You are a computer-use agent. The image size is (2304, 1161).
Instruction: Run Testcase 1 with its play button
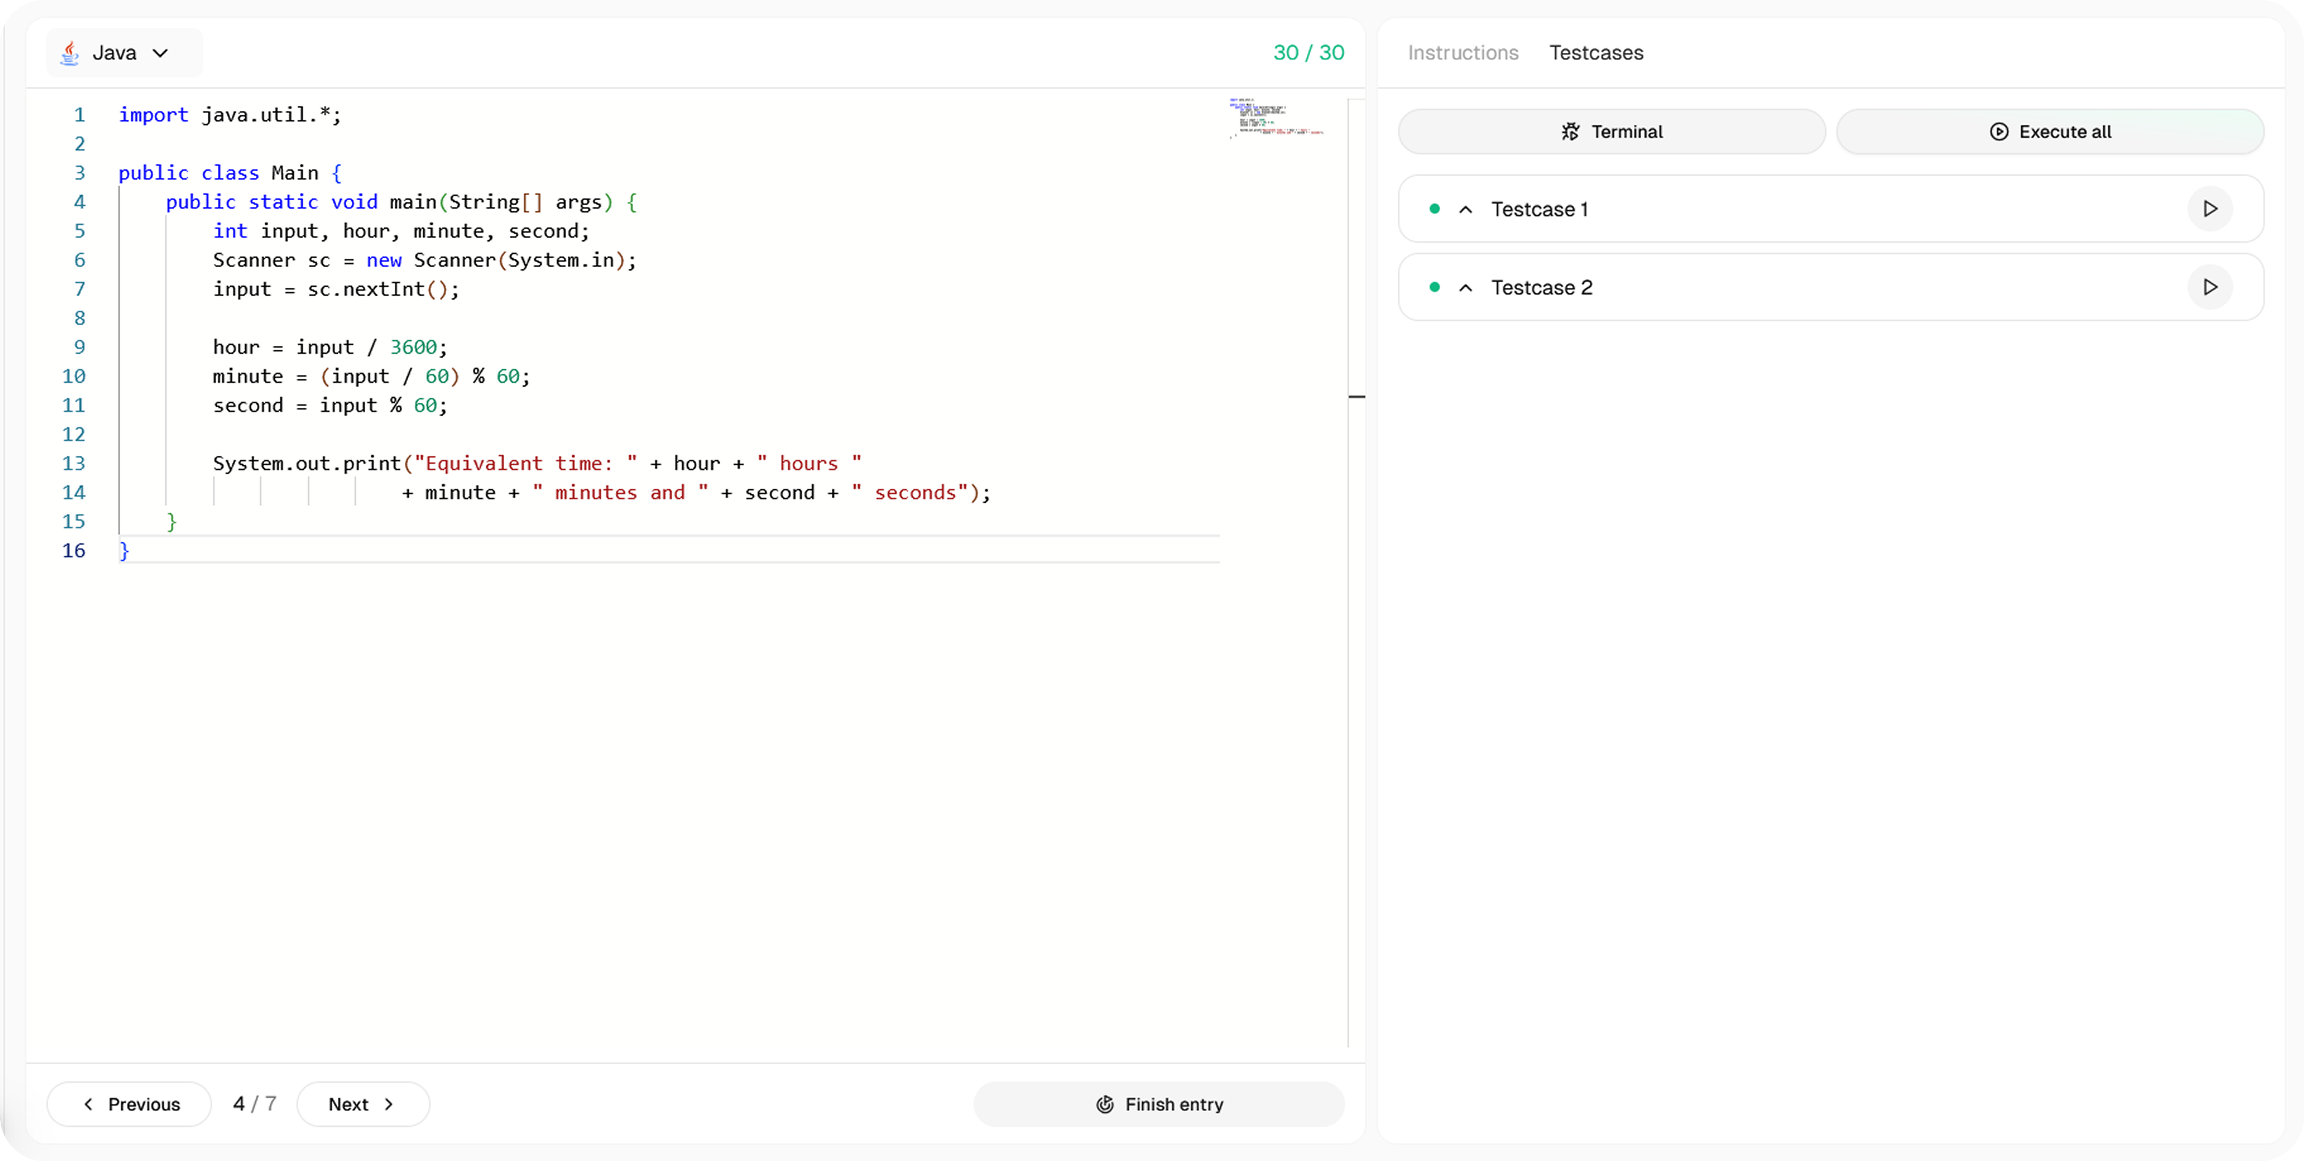(2210, 209)
